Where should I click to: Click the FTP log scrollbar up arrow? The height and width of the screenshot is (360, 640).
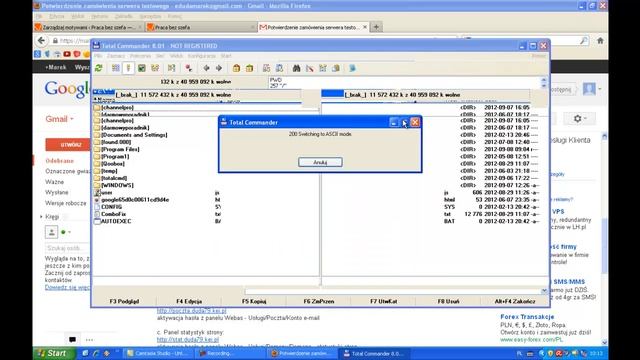[544, 80]
